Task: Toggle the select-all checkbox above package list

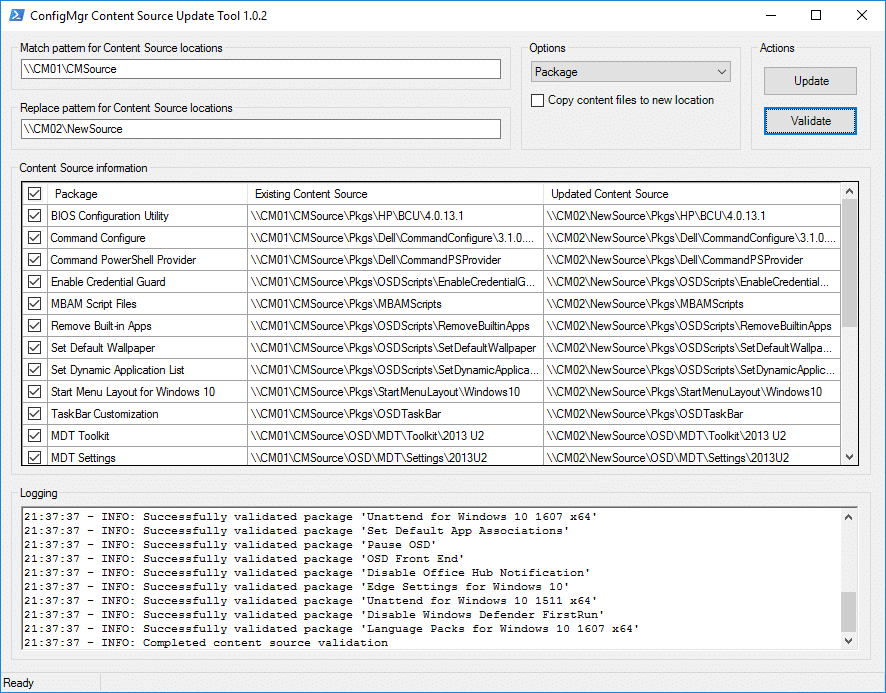Action: click(x=34, y=193)
